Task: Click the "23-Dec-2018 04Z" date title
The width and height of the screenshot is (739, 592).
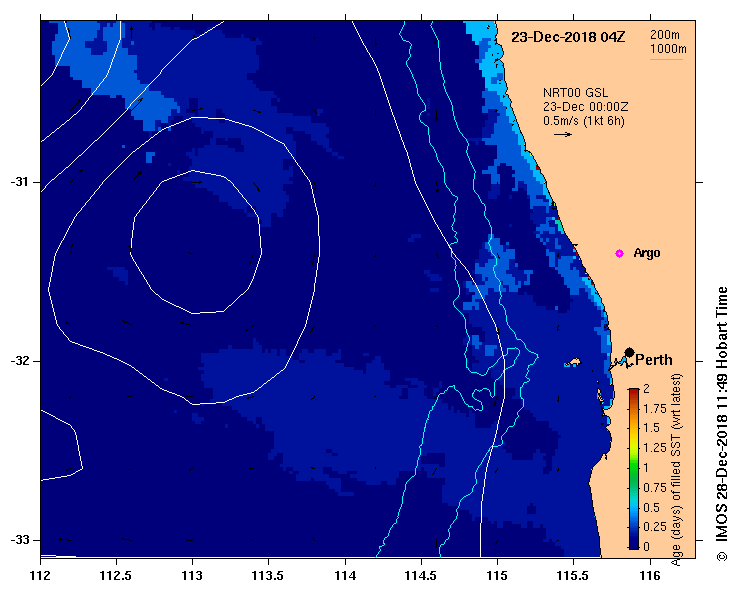Action: (568, 37)
